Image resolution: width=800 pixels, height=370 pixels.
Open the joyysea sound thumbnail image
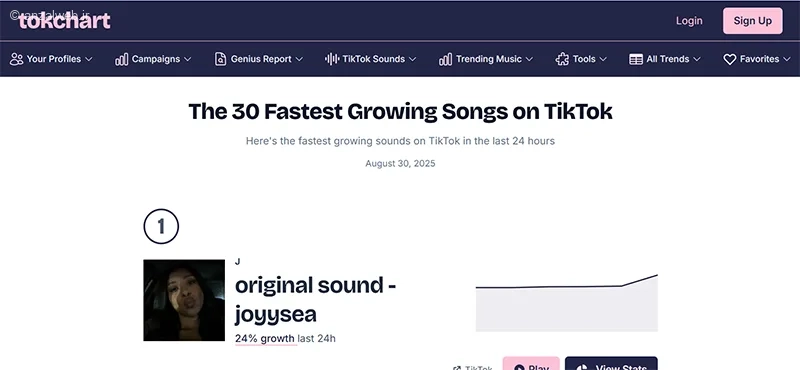tap(184, 300)
